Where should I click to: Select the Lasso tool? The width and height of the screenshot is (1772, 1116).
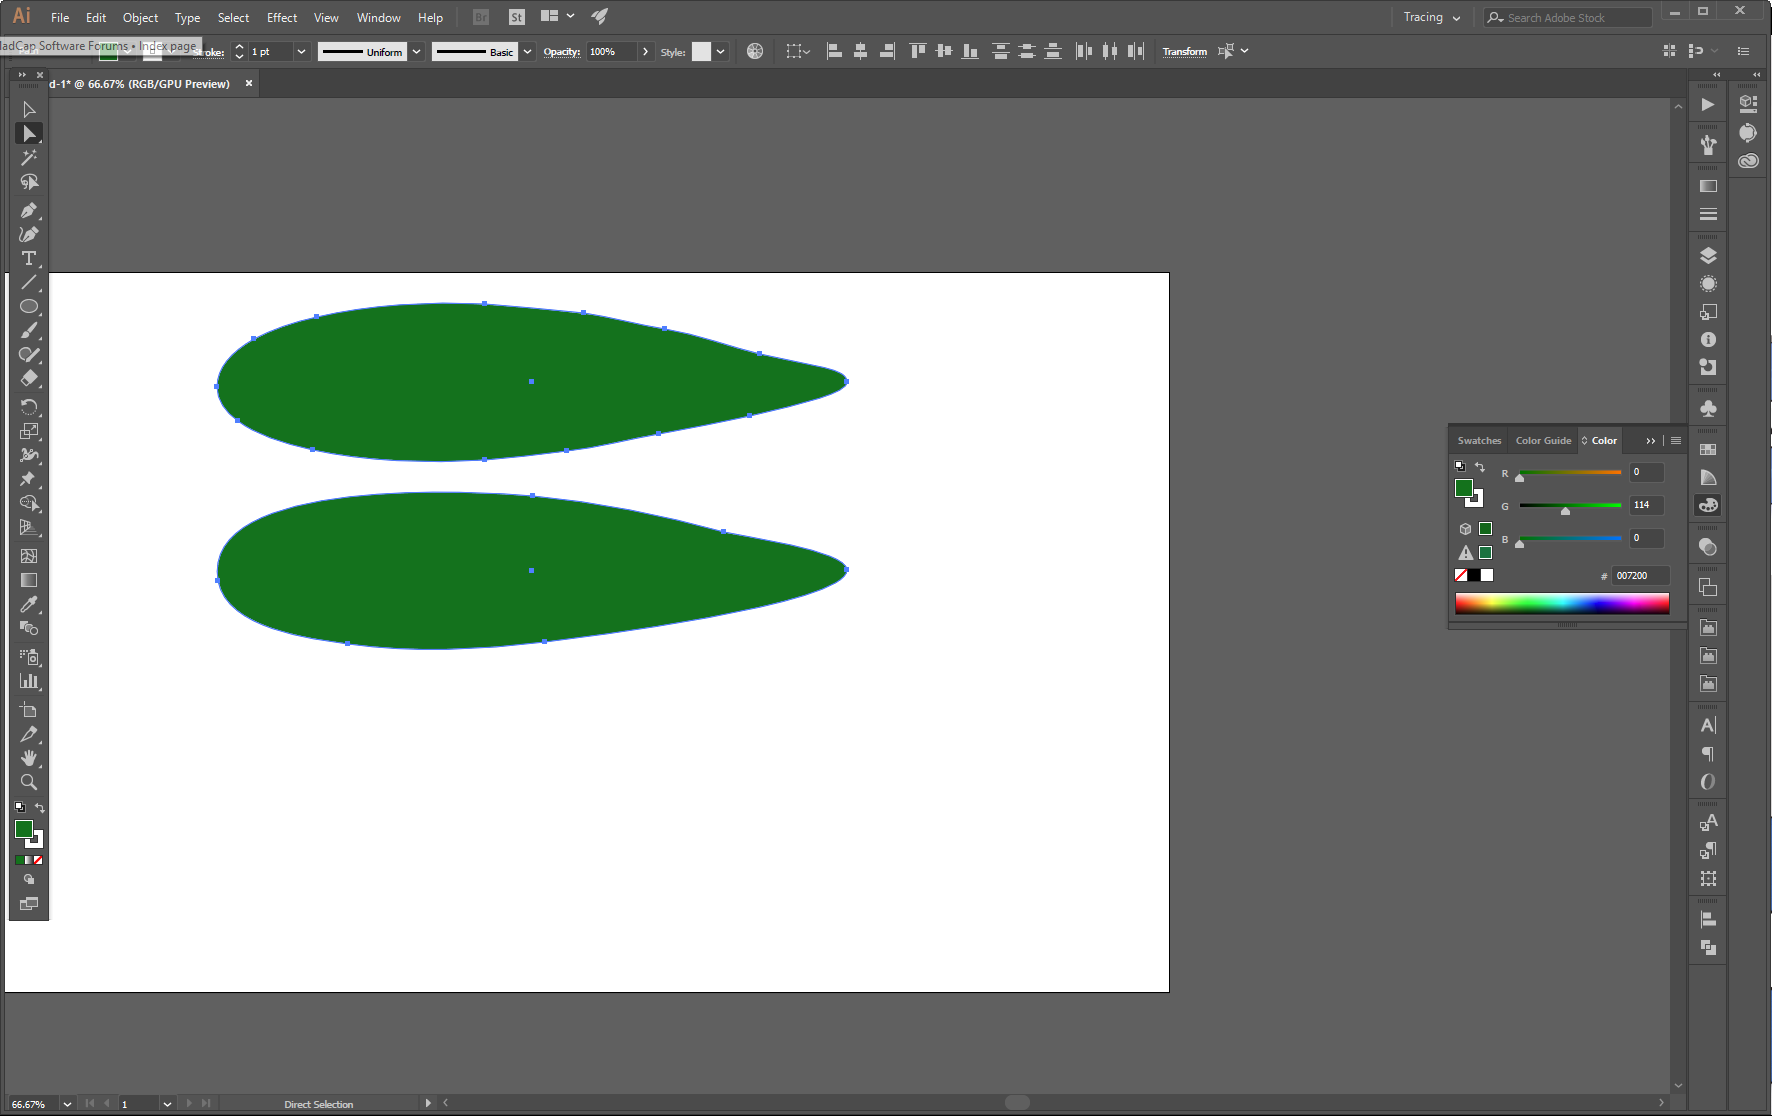[x=29, y=182]
